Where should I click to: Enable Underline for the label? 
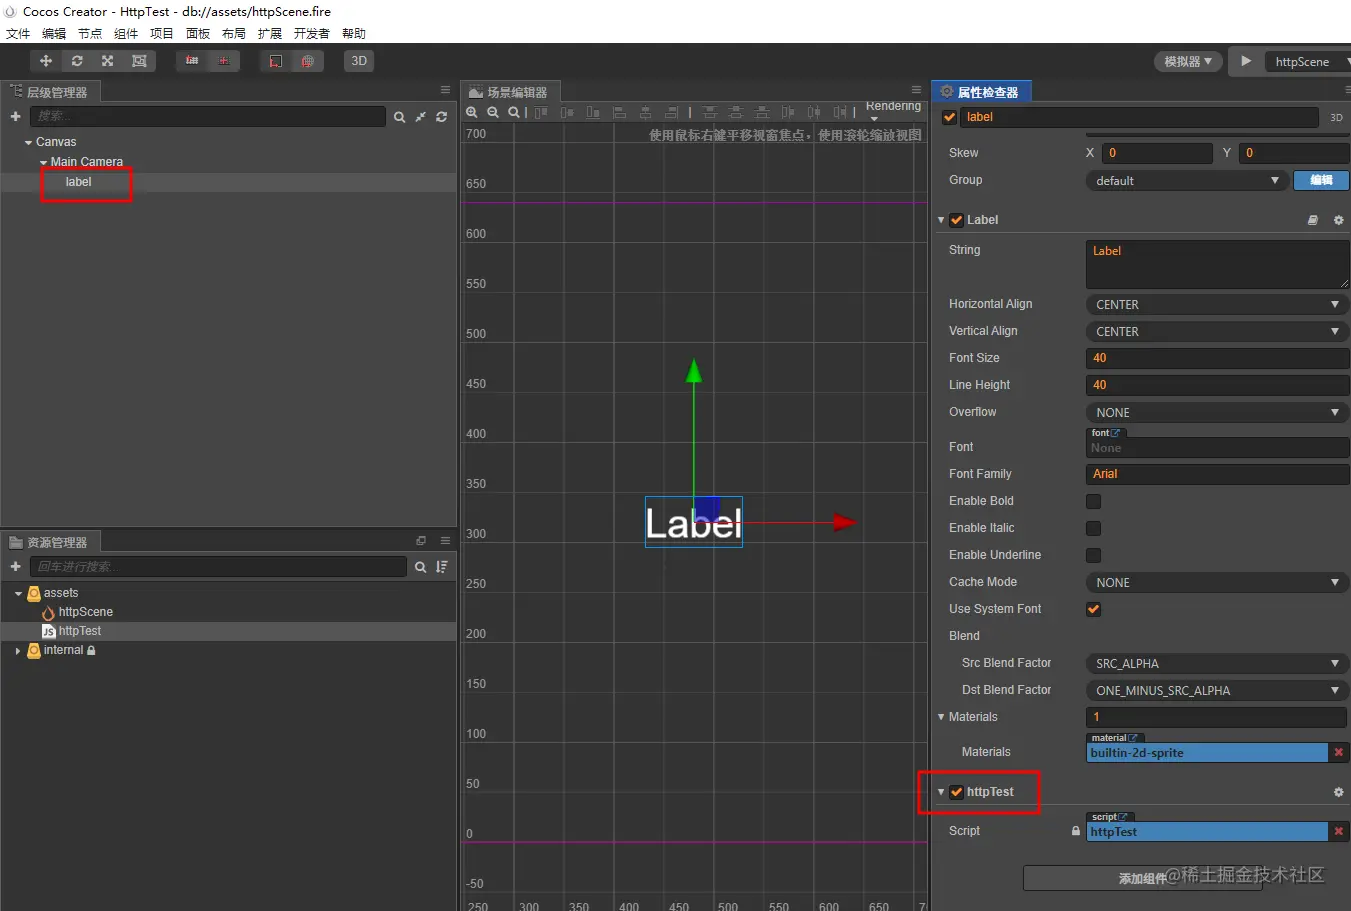(1093, 555)
